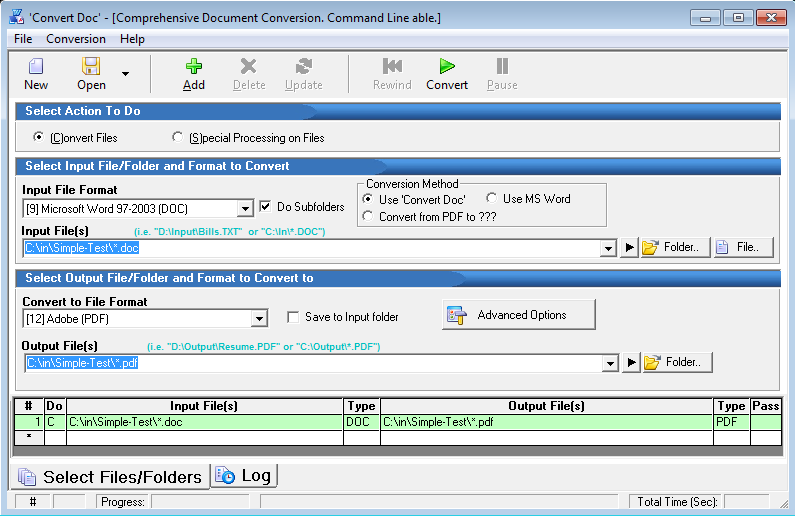Open the dropdown arrow next to Open
This screenshot has height=516, width=795.
(x=125, y=73)
